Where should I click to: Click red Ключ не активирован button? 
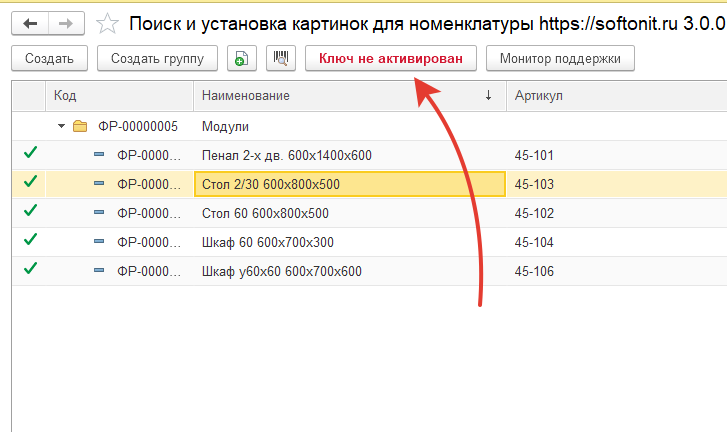(x=391, y=58)
